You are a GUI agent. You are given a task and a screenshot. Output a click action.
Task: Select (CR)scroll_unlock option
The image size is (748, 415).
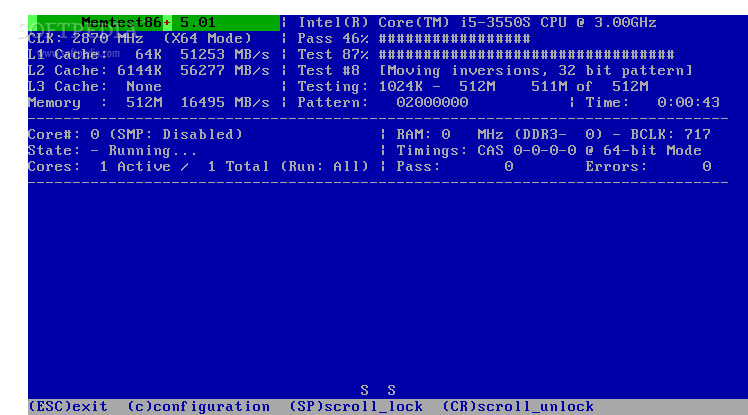pyautogui.click(x=518, y=406)
